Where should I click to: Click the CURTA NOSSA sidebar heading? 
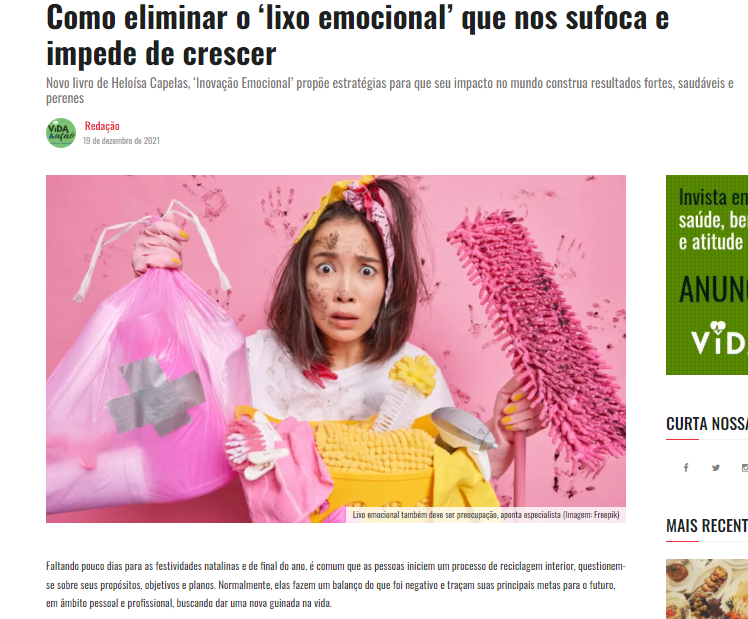pyautogui.click(x=707, y=423)
